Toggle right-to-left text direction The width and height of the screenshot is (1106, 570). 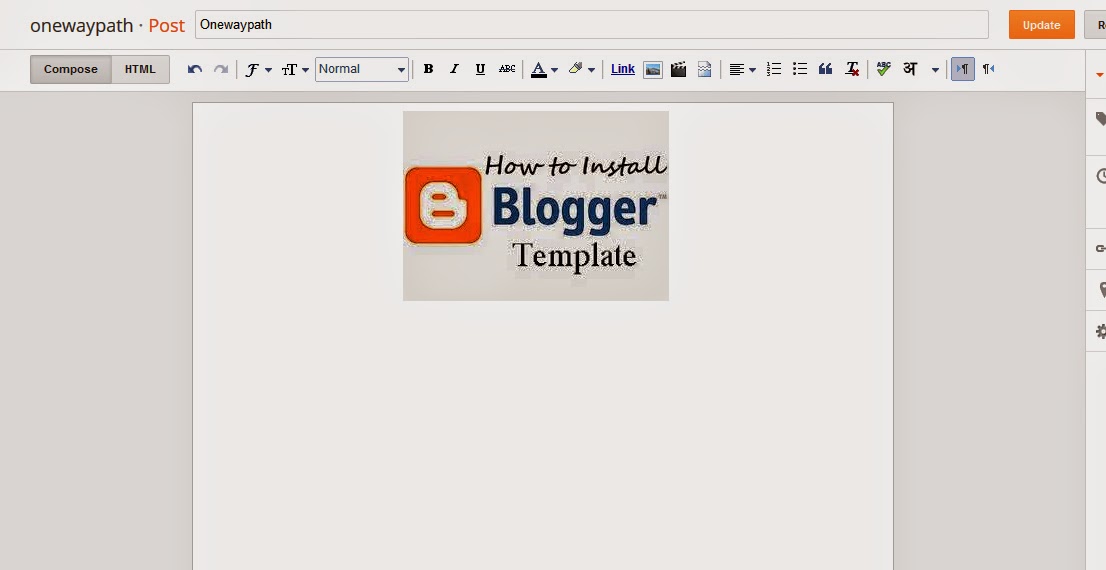tap(988, 69)
